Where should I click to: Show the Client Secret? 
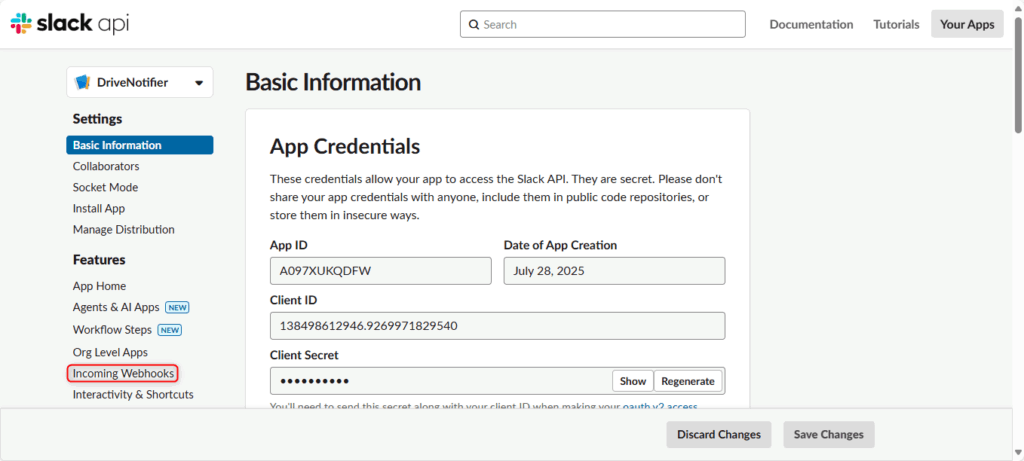(x=633, y=381)
